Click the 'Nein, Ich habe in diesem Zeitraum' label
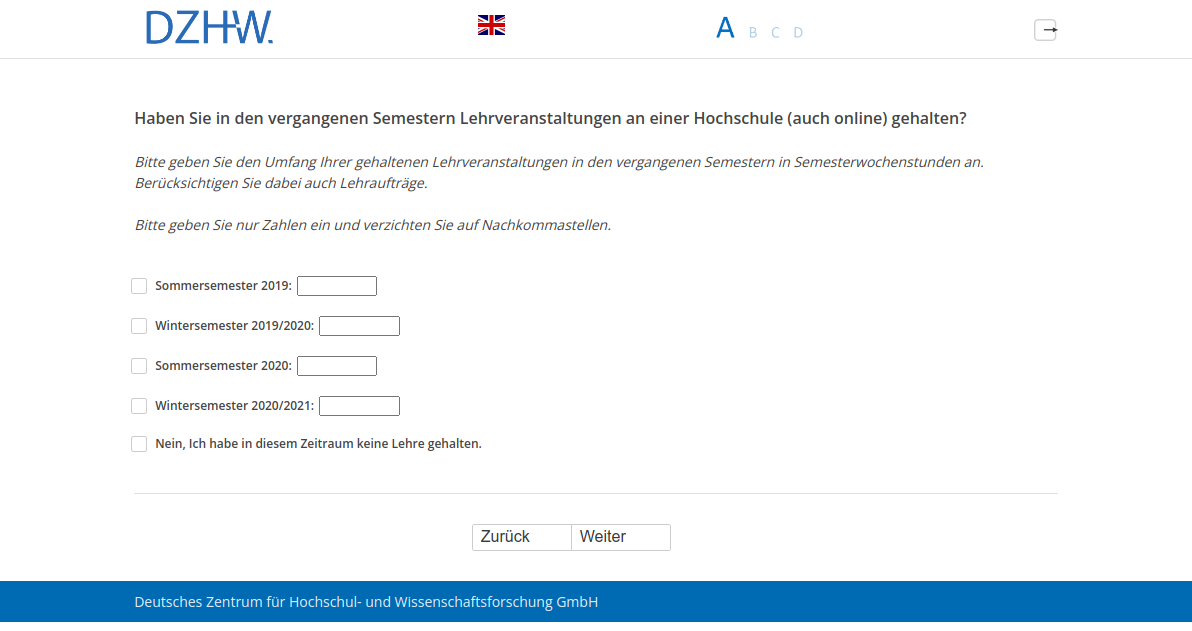The width and height of the screenshot is (1192, 631). 318,444
